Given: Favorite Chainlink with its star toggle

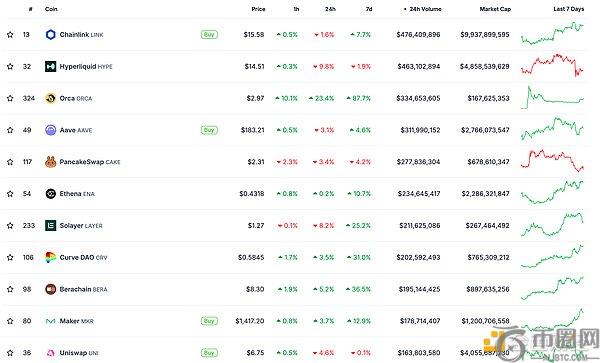Looking at the screenshot, I should (x=10, y=34).
